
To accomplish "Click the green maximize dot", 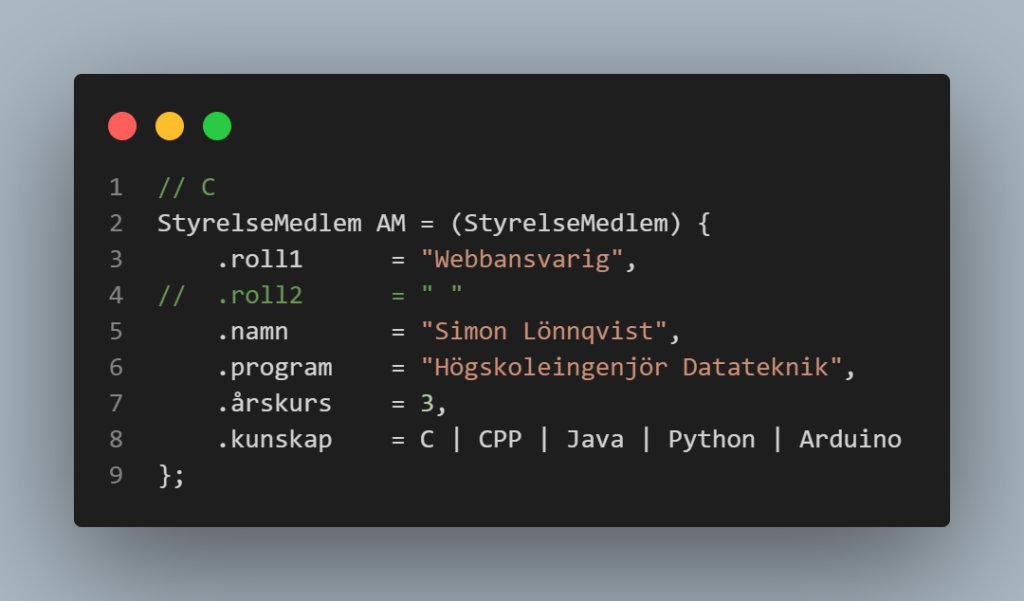I will 217,126.
